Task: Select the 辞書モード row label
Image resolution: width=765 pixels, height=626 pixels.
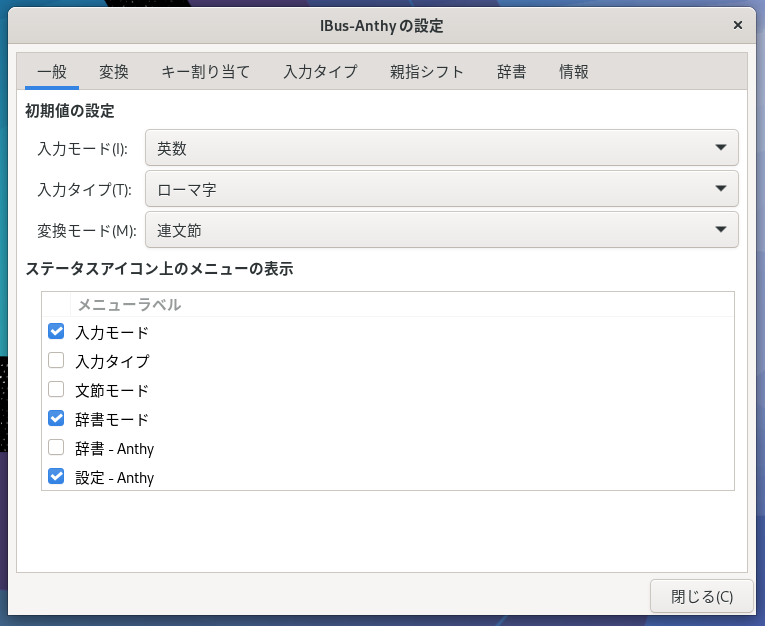Action: click(112, 420)
